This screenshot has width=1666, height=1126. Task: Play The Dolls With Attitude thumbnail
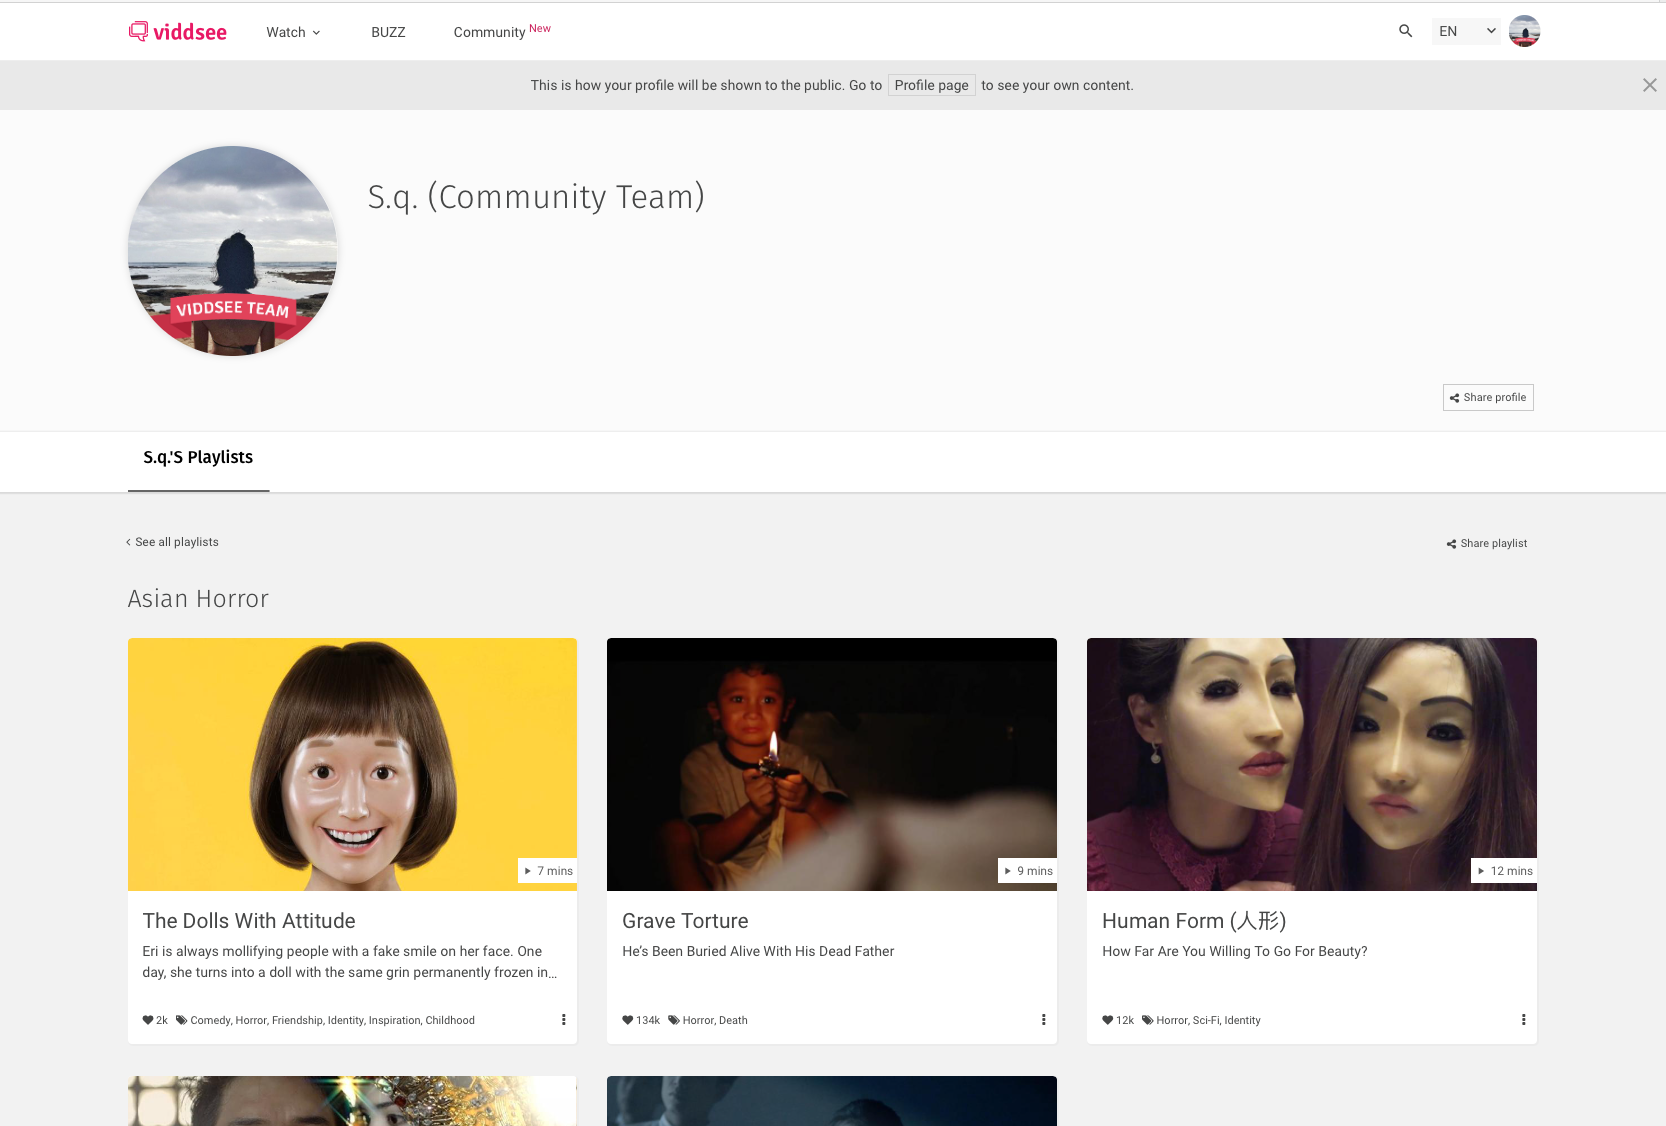tap(352, 764)
